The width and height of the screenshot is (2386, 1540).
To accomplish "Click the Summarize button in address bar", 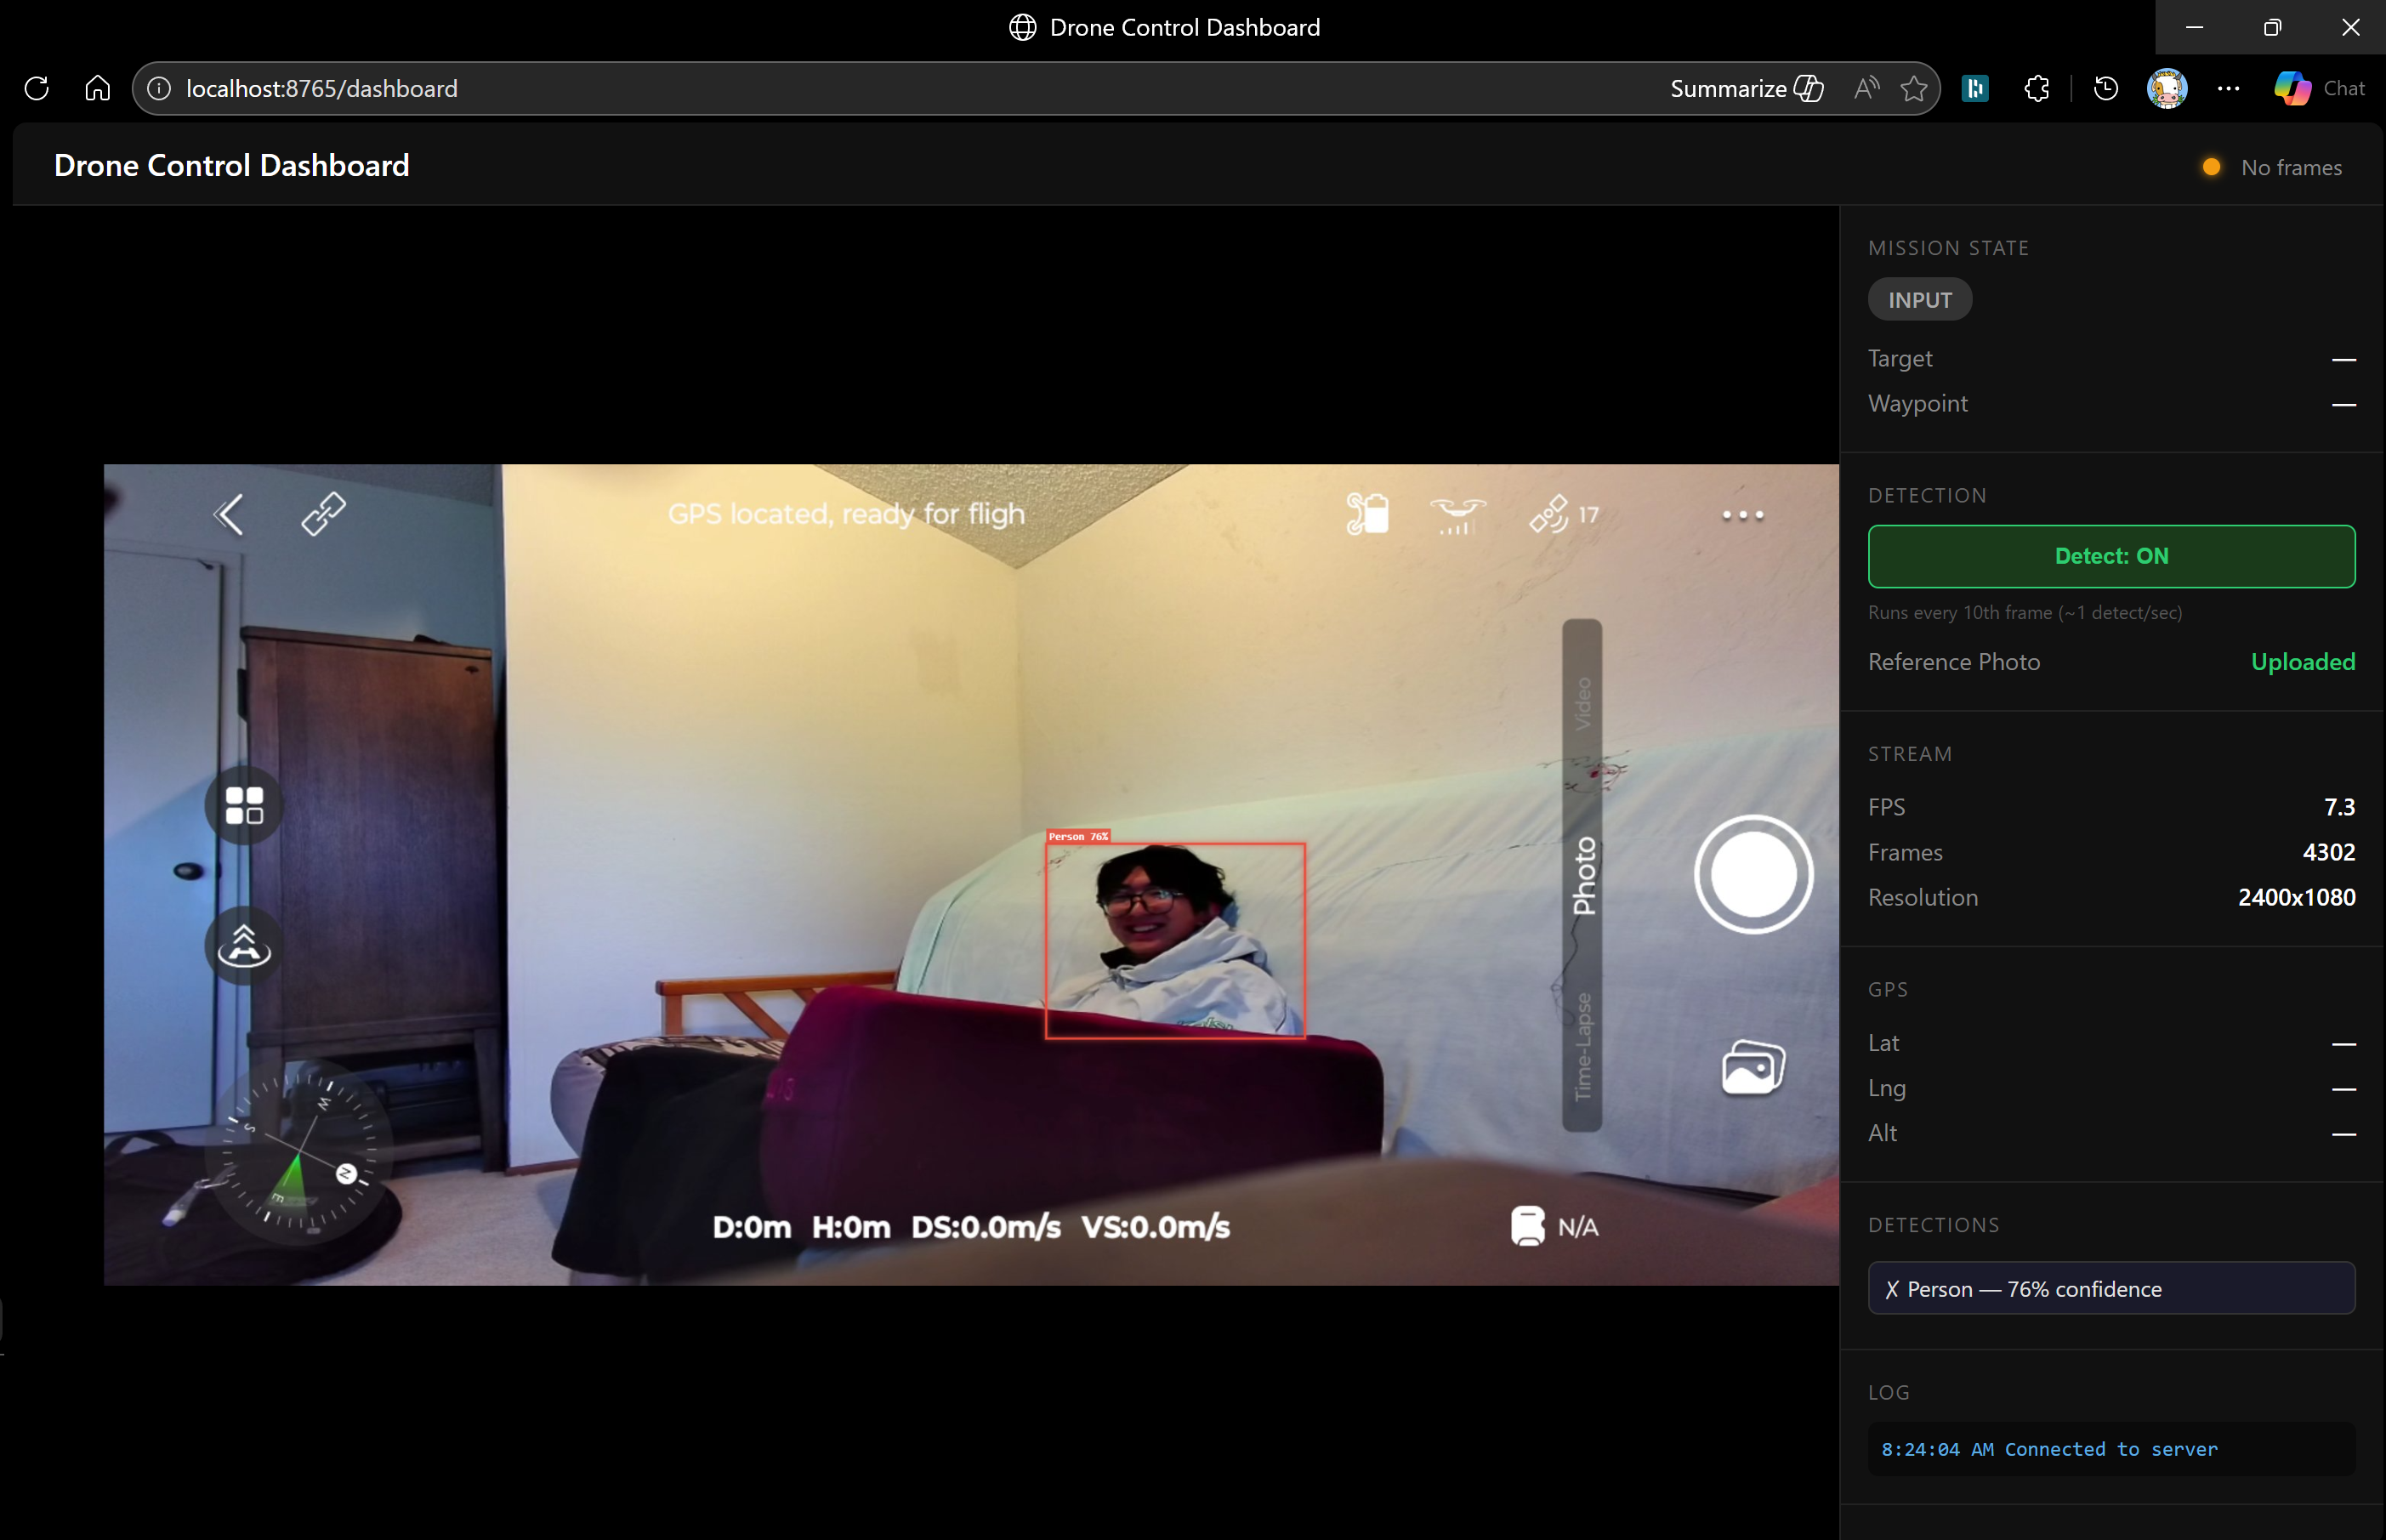I will (x=1745, y=89).
